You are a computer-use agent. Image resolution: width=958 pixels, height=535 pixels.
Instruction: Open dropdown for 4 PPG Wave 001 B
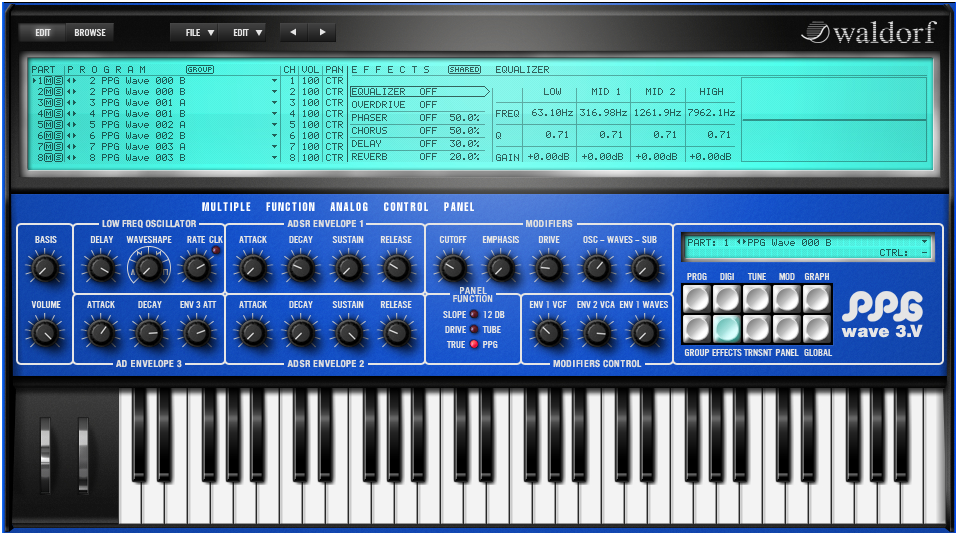click(x=274, y=114)
